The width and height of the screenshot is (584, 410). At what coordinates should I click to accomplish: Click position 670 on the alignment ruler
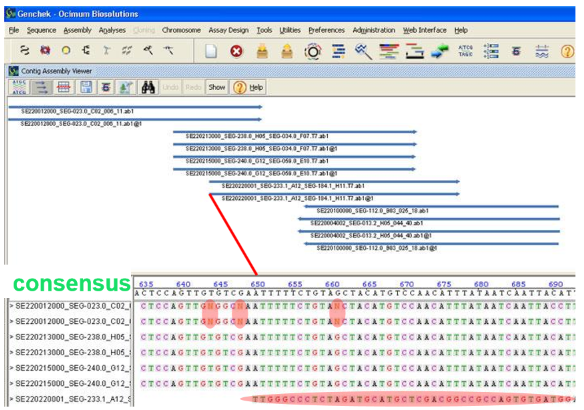point(407,284)
